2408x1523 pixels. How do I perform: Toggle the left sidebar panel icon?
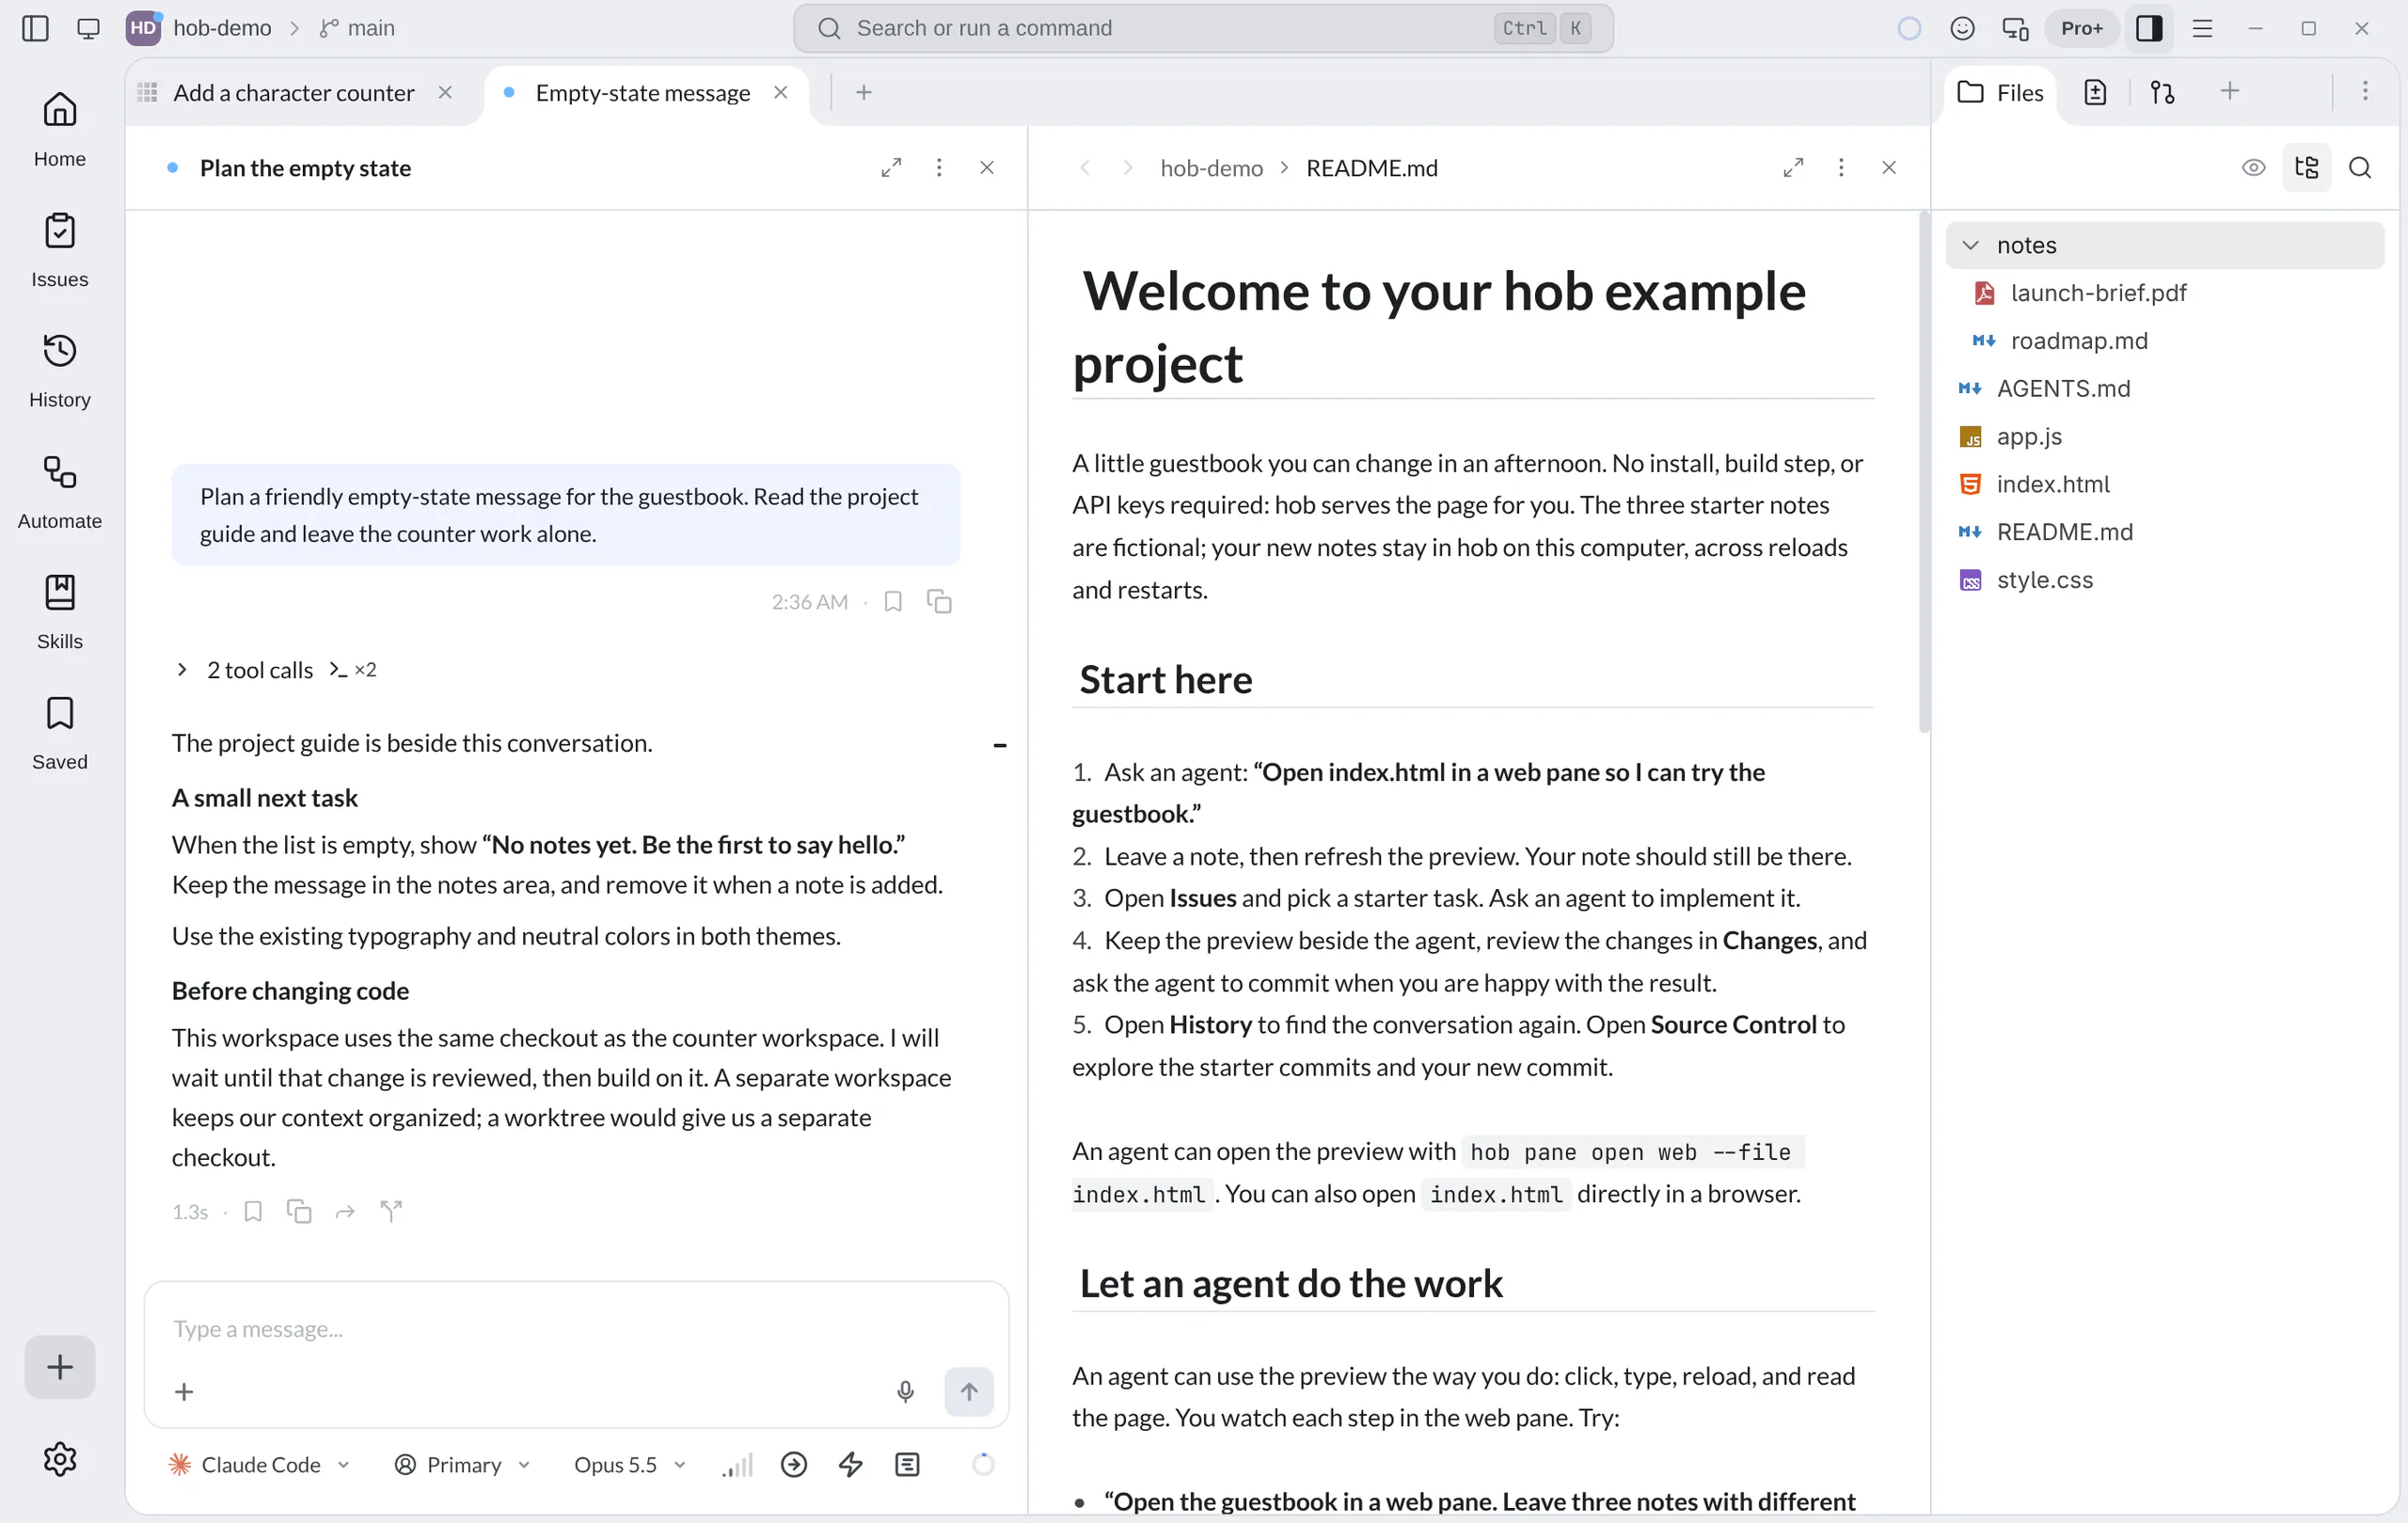[x=35, y=28]
